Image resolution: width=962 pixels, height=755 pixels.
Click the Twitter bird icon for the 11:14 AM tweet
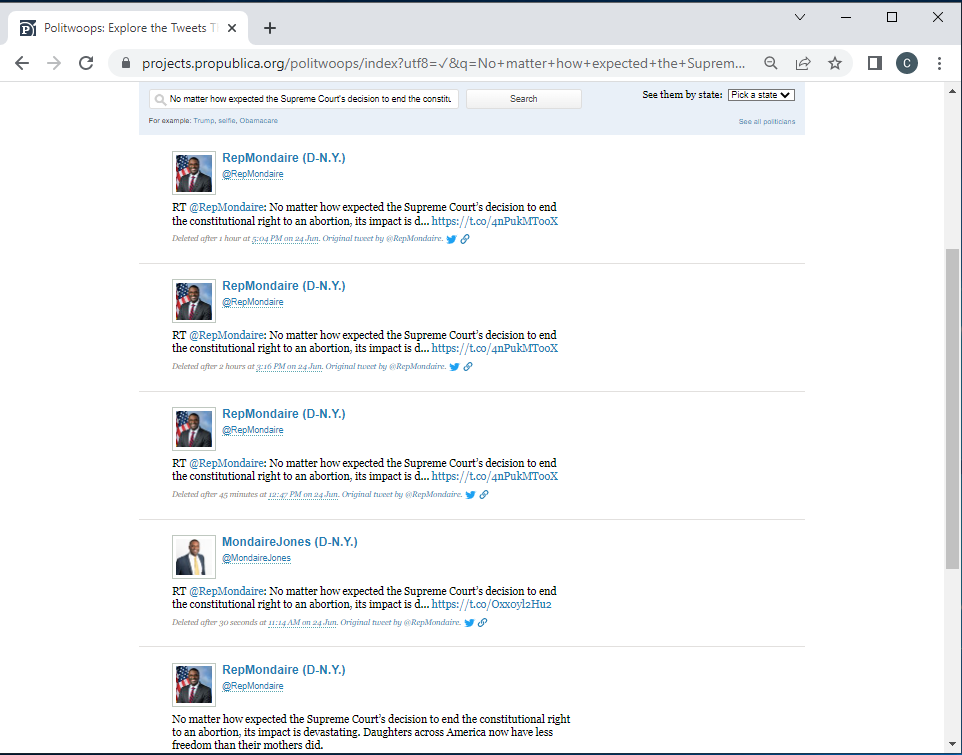[469, 623]
